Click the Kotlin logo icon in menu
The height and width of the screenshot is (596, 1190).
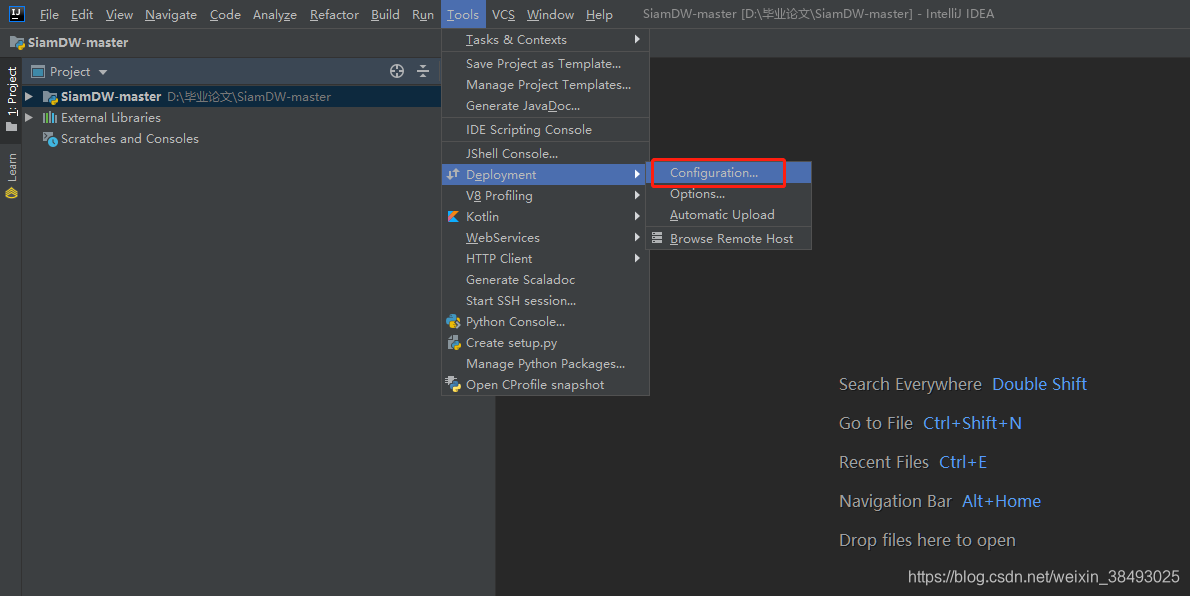point(453,216)
